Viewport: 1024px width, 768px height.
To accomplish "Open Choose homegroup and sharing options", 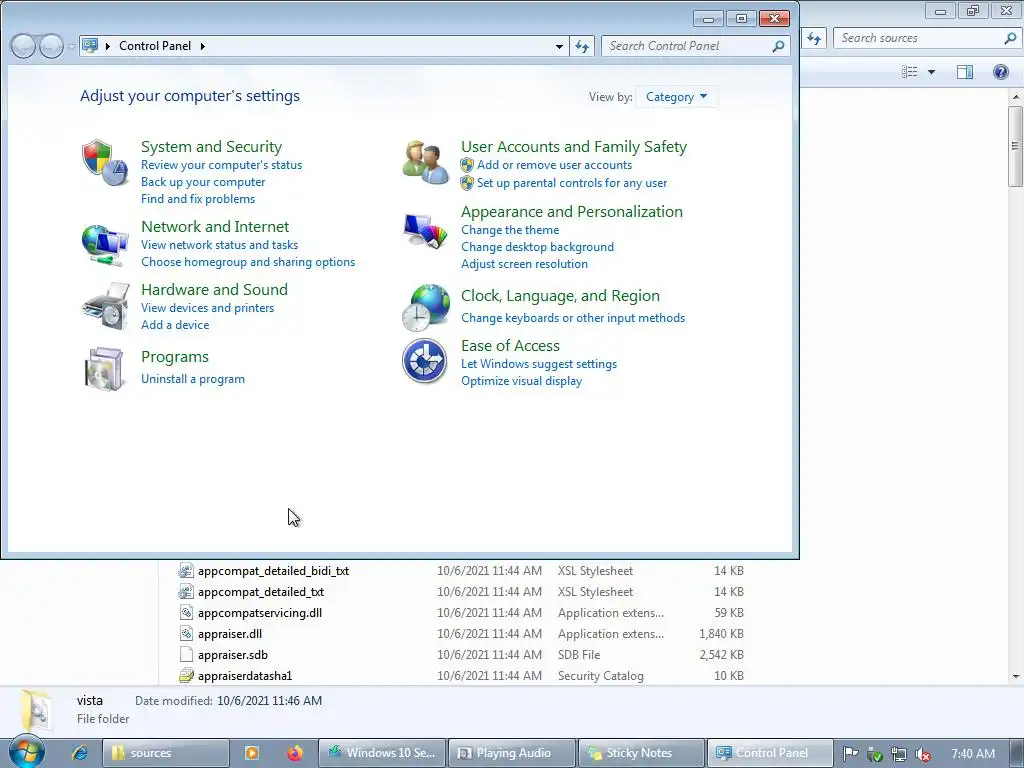I will tap(248, 262).
